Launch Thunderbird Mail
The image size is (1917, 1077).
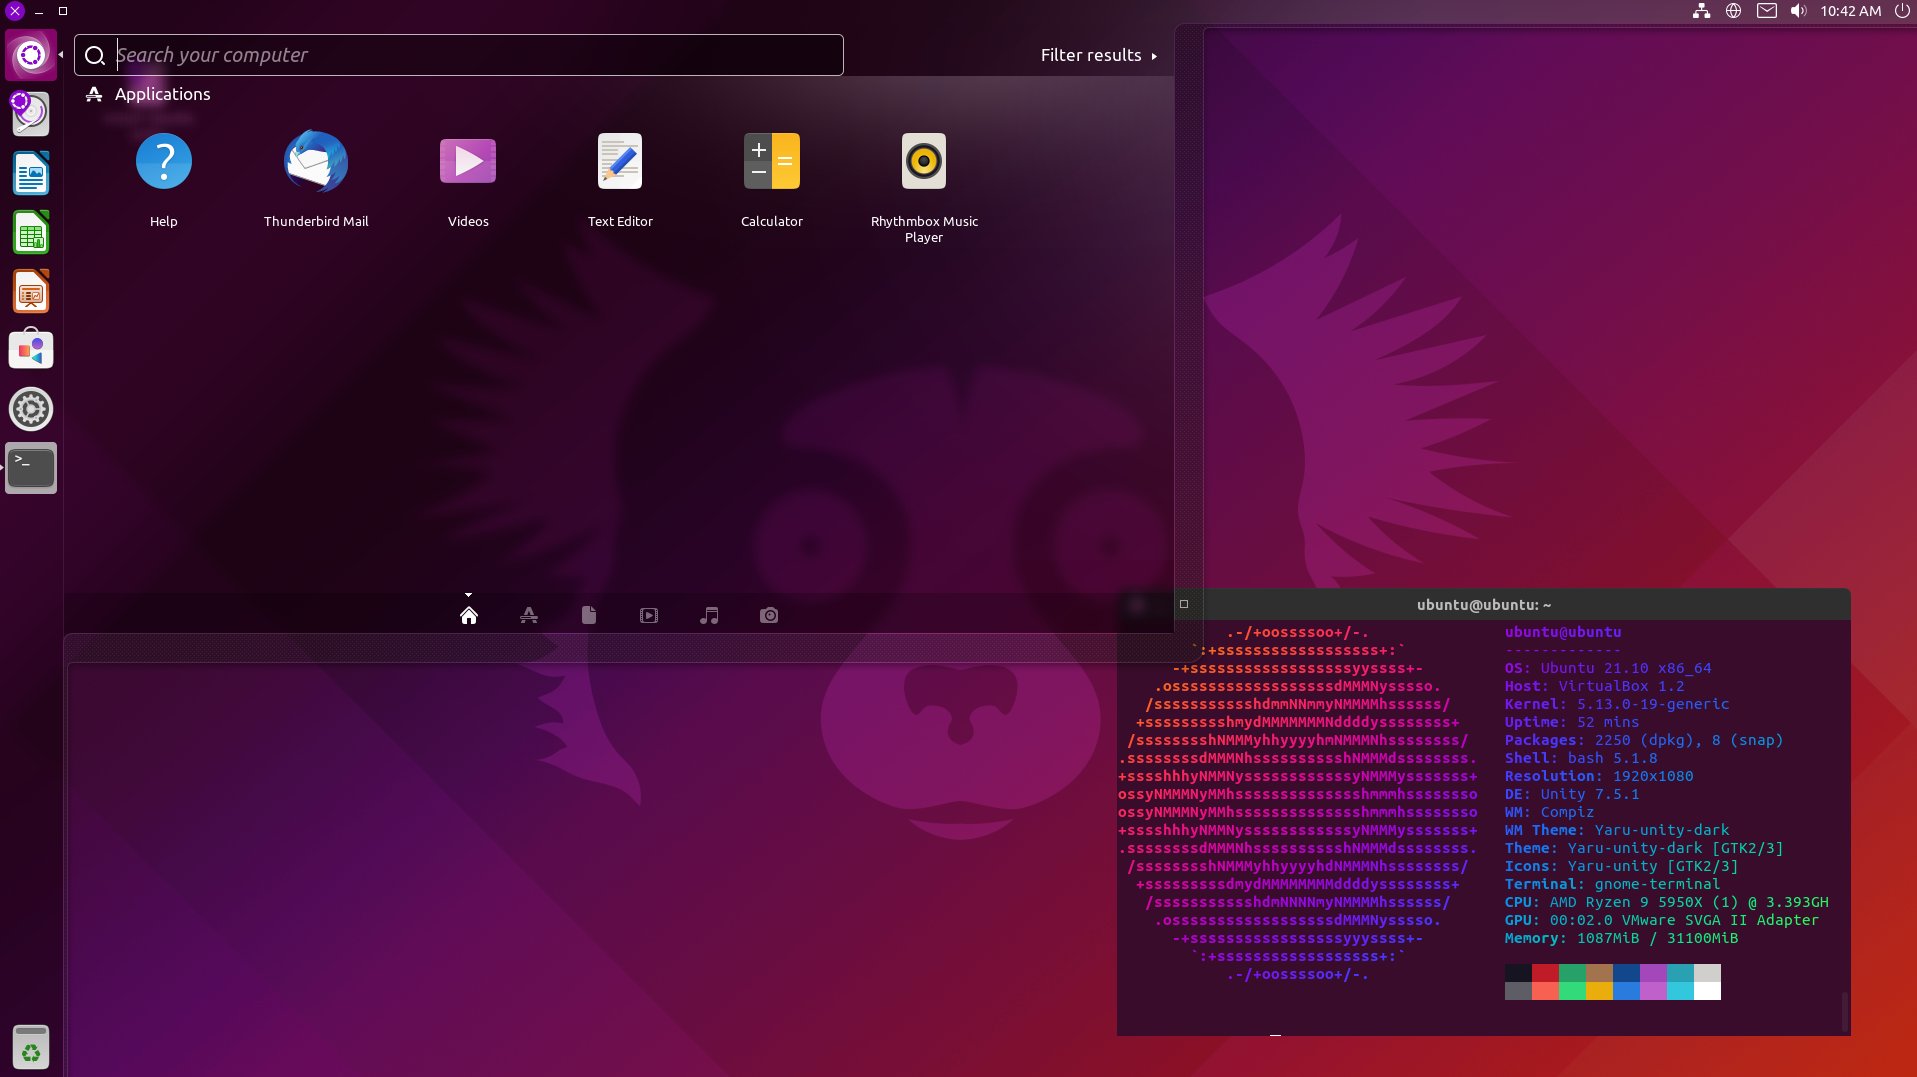tap(316, 162)
